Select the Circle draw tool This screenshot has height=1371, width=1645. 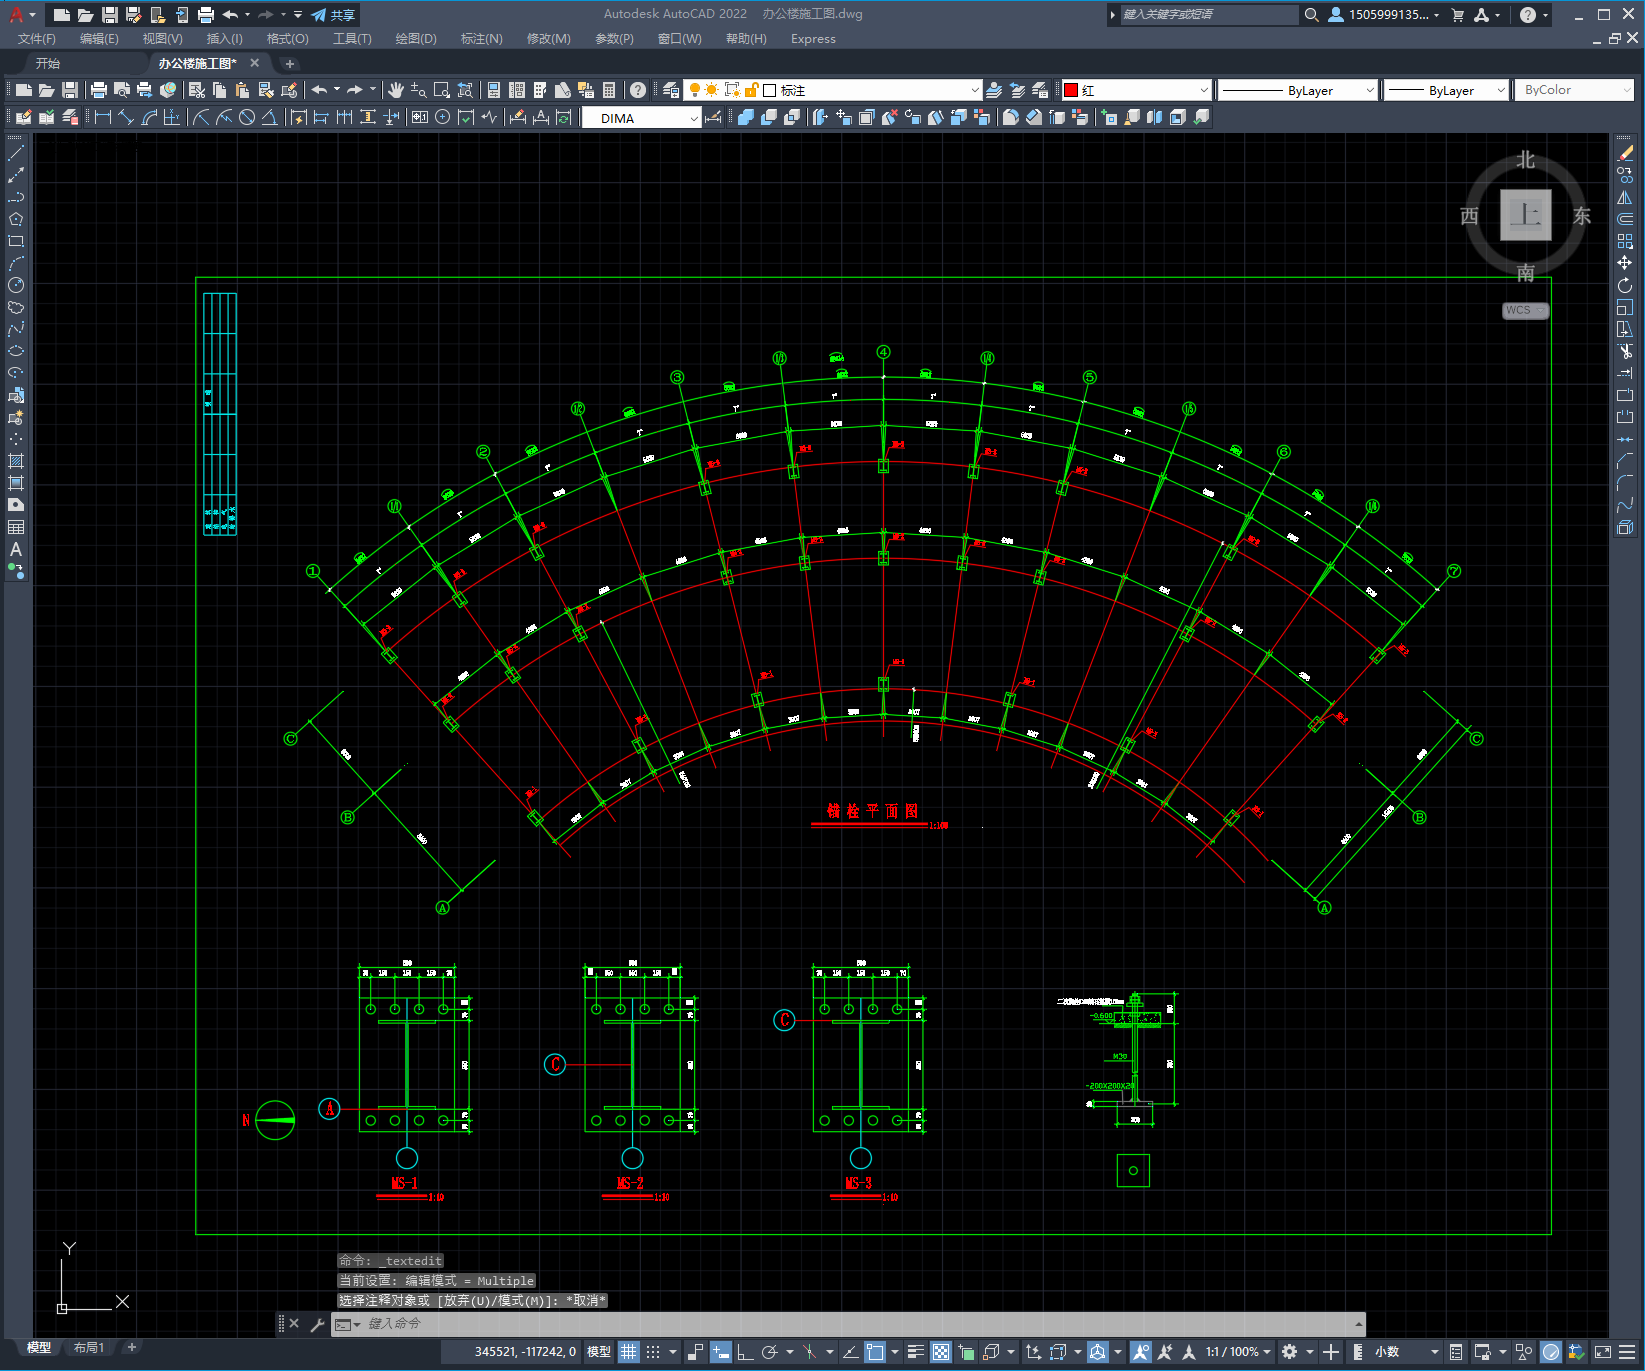pos(16,285)
